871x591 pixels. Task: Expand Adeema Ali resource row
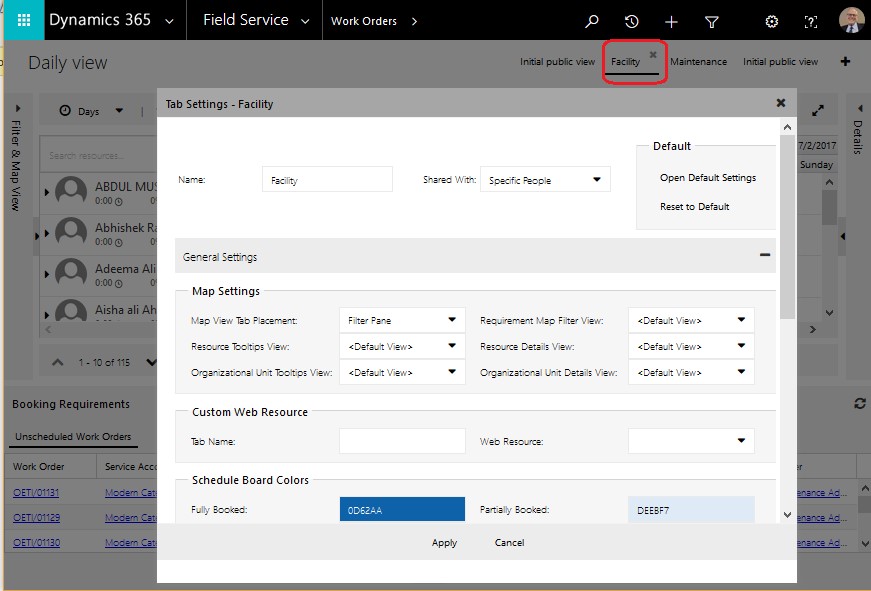(x=47, y=274)
